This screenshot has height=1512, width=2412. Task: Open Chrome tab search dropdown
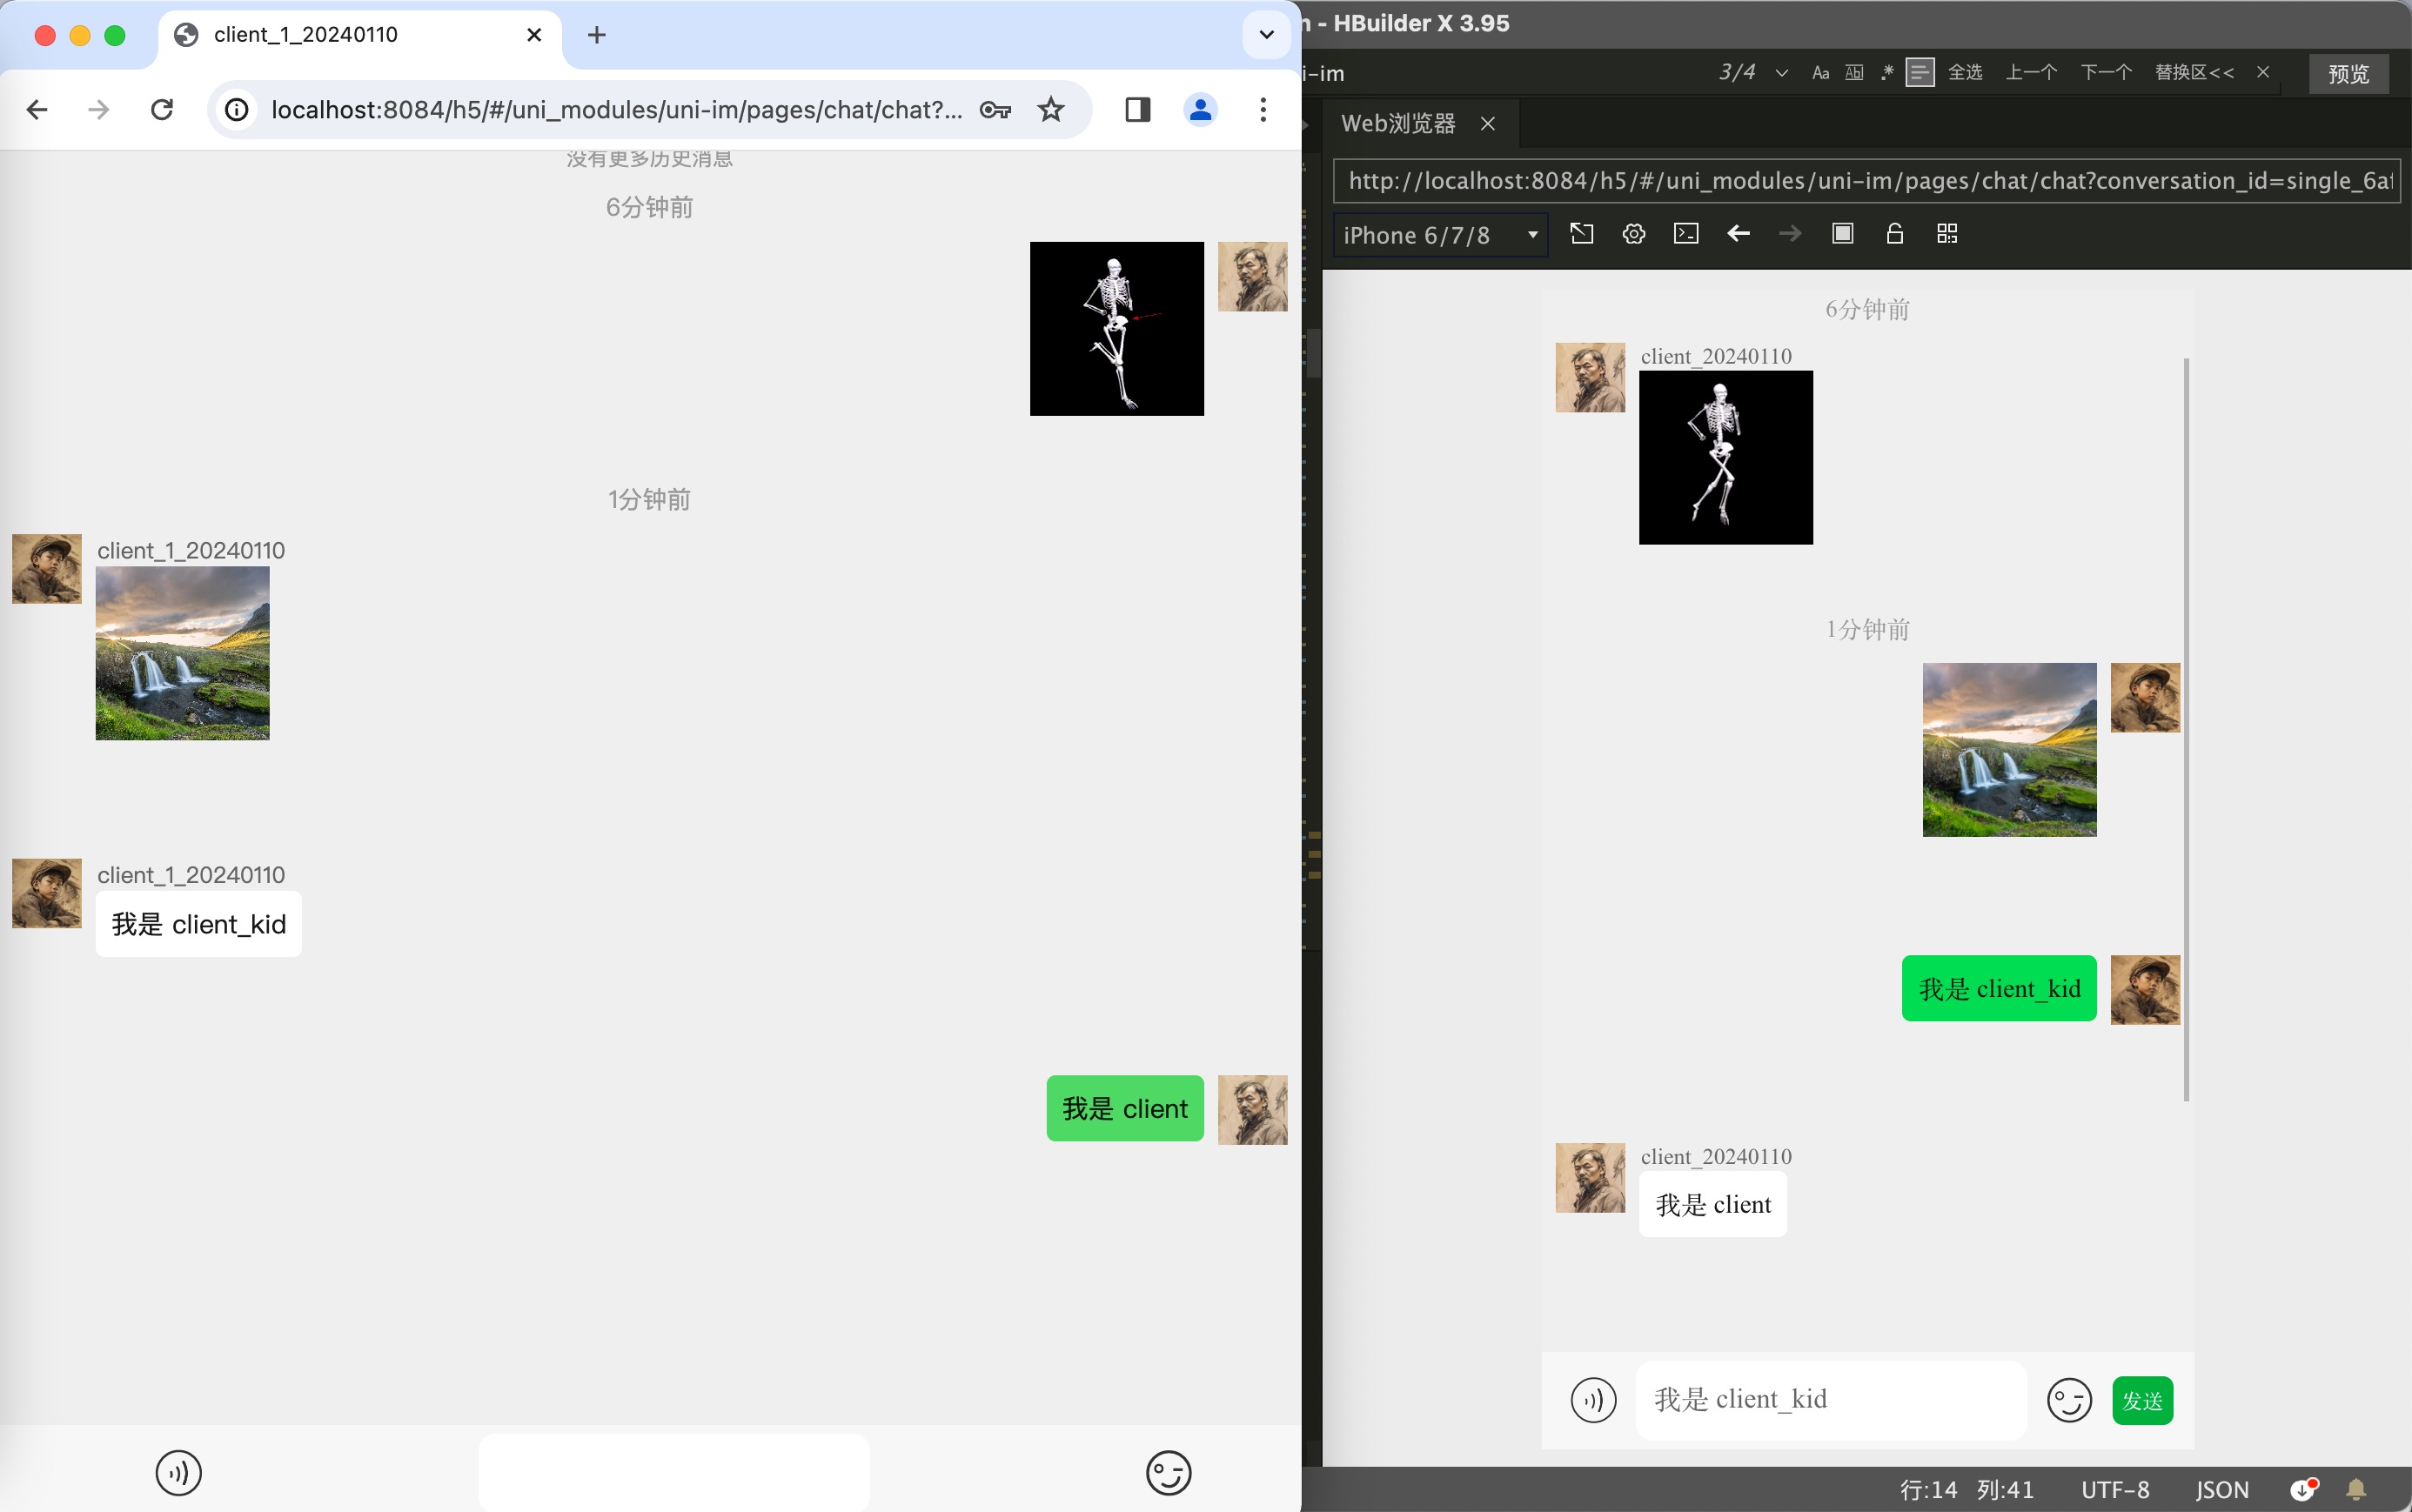(1266, 35)
